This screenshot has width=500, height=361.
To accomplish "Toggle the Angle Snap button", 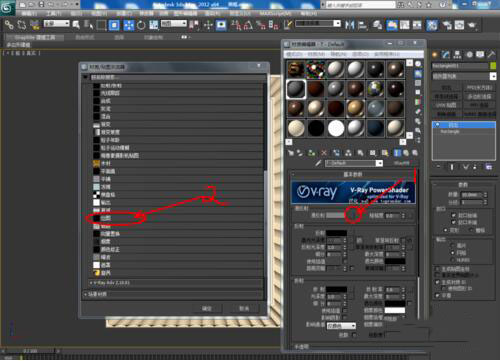I will [x=248, y=25].
